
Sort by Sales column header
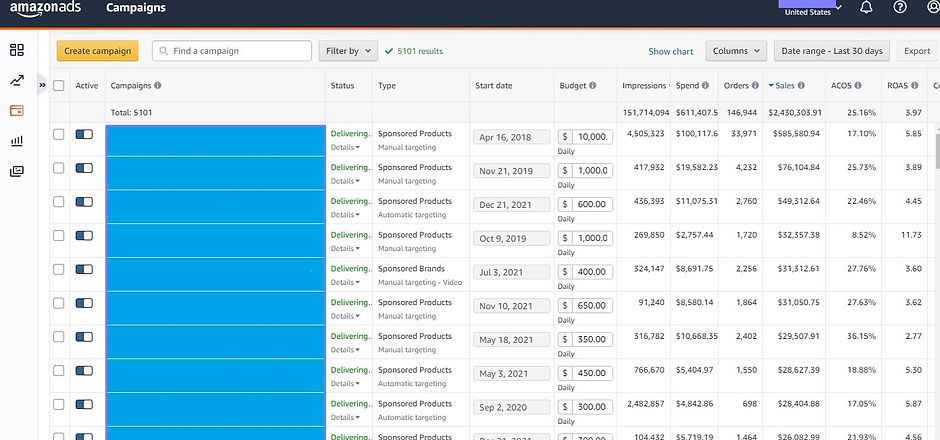(x=786, y=86)
